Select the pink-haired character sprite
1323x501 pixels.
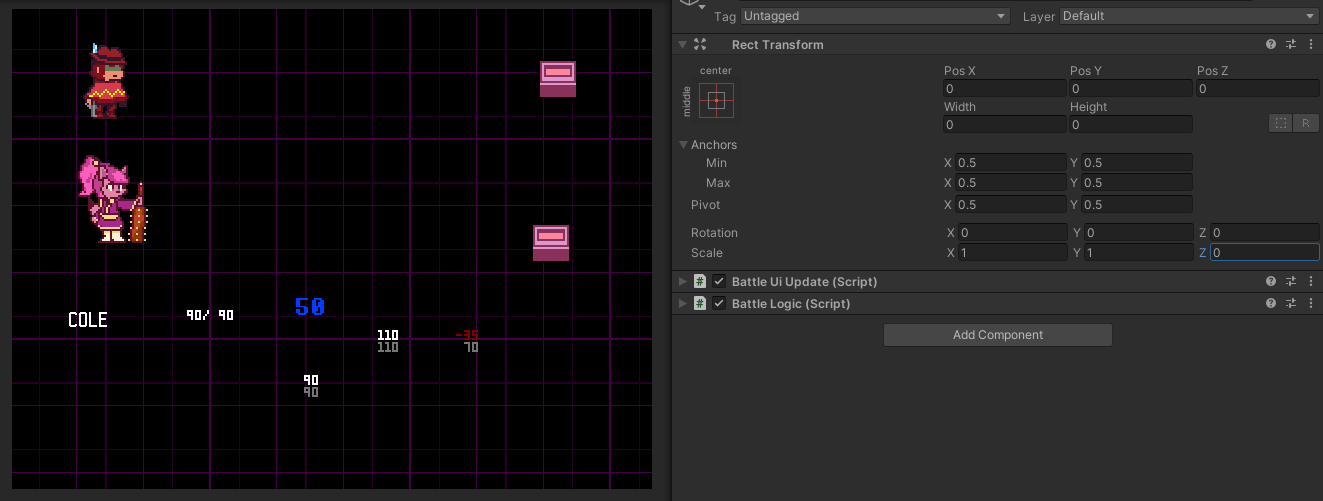(x=112, y=200)
